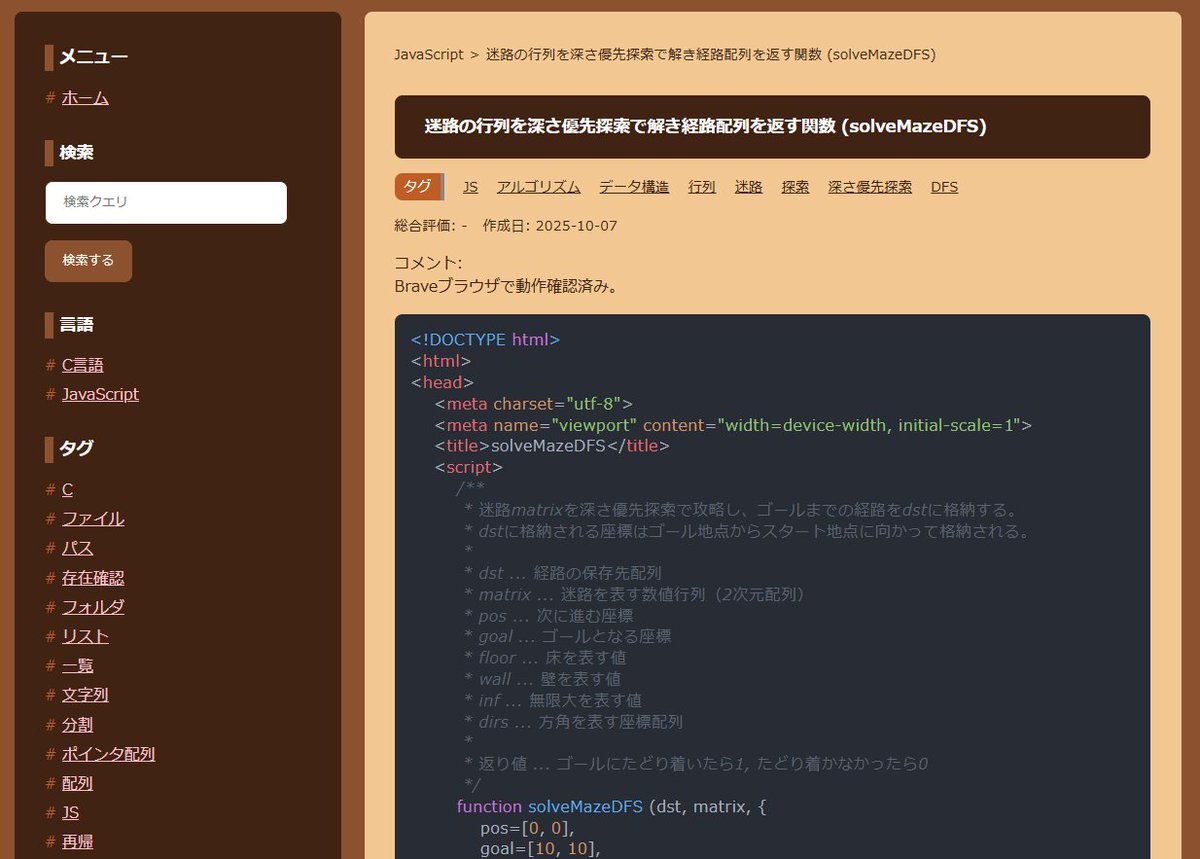The width and height of the screenshot is (1200, 859).
Task: Open the JavaScript language link in sidebar
Action: coord(100,394)
